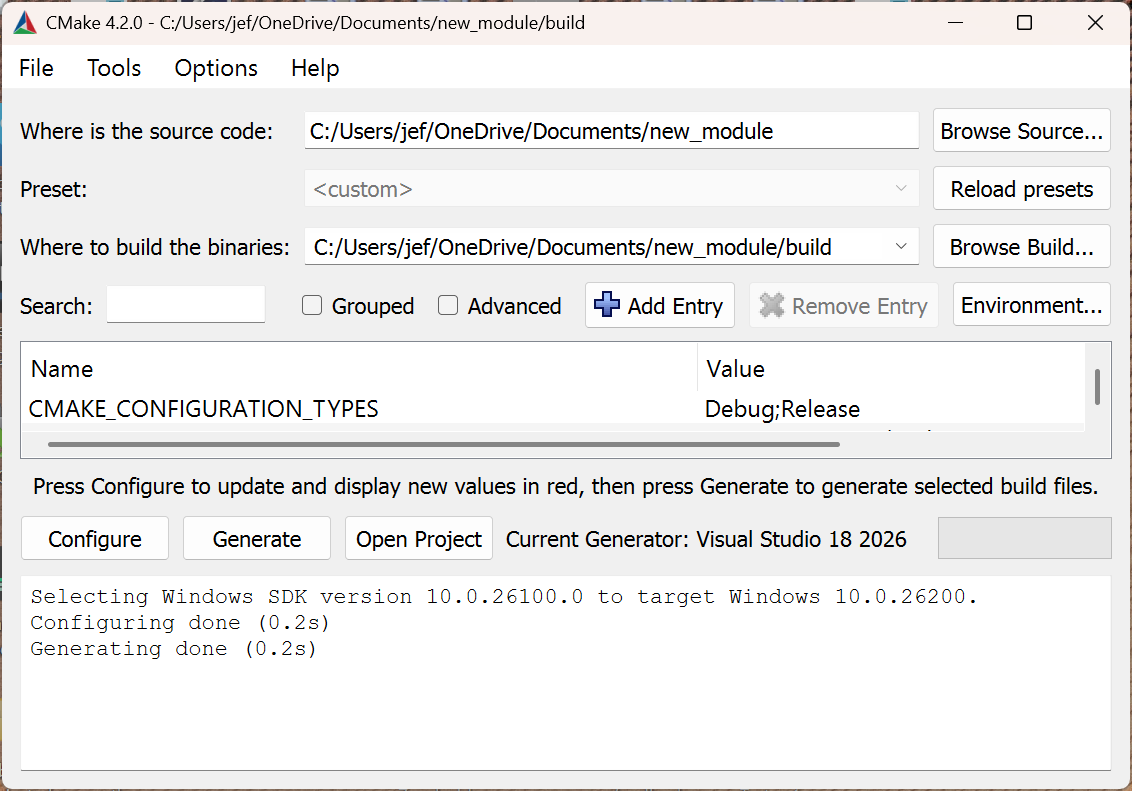The width and height of the screenshot is (1132, 791).
Task: Open the File menu
Action: pos(36,68)
